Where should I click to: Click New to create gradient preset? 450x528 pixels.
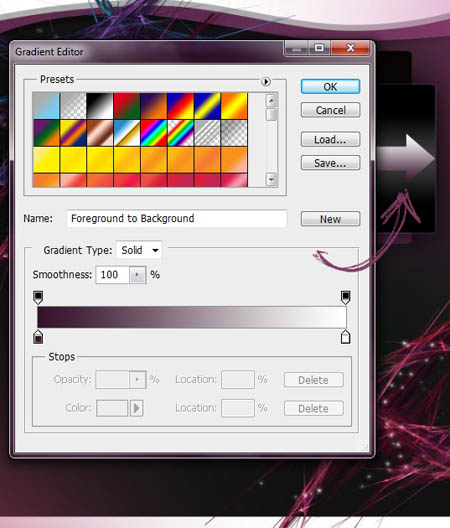click(x=330, y=219)
